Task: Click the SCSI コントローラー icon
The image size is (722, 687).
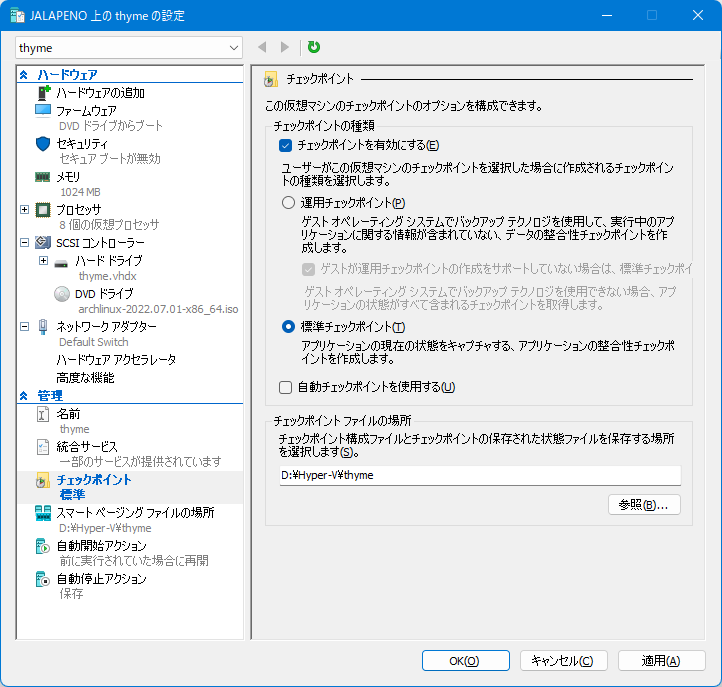Action: (43, 243)
